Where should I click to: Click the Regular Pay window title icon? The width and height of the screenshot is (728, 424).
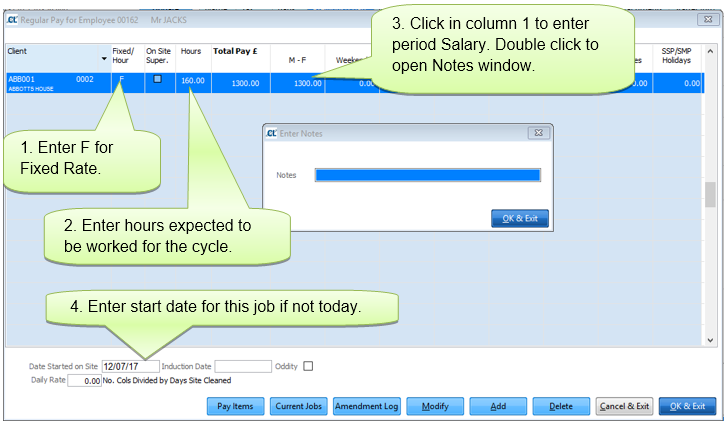click(x=13, y=20)
